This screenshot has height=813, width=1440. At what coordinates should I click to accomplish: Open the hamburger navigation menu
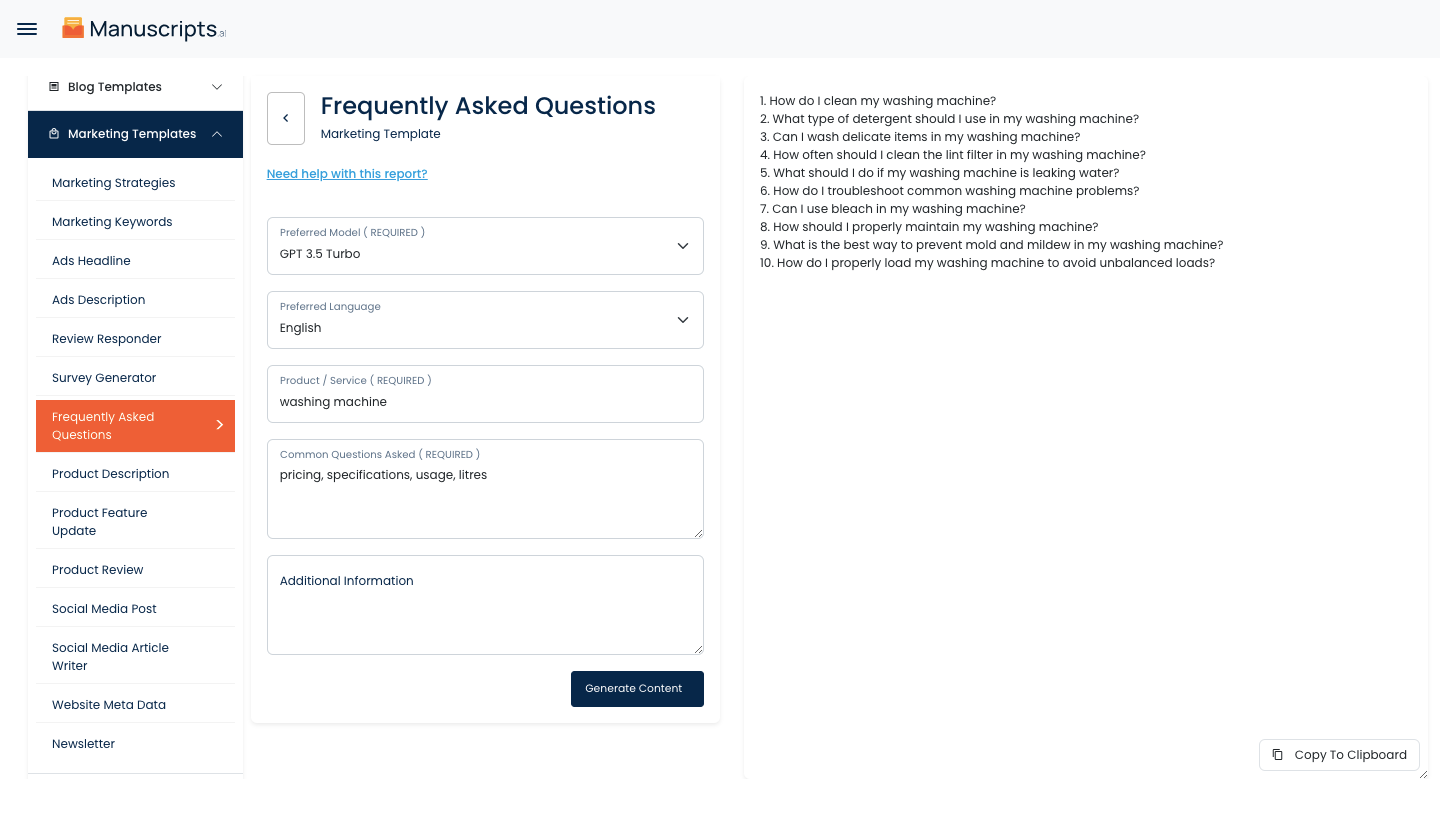tap(27, 29)
